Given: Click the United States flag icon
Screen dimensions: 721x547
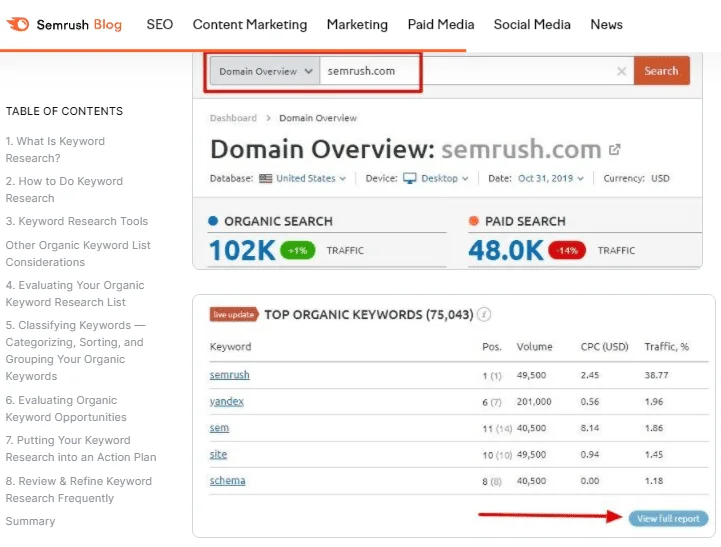Looking at the screenshot, I should 265,178.
